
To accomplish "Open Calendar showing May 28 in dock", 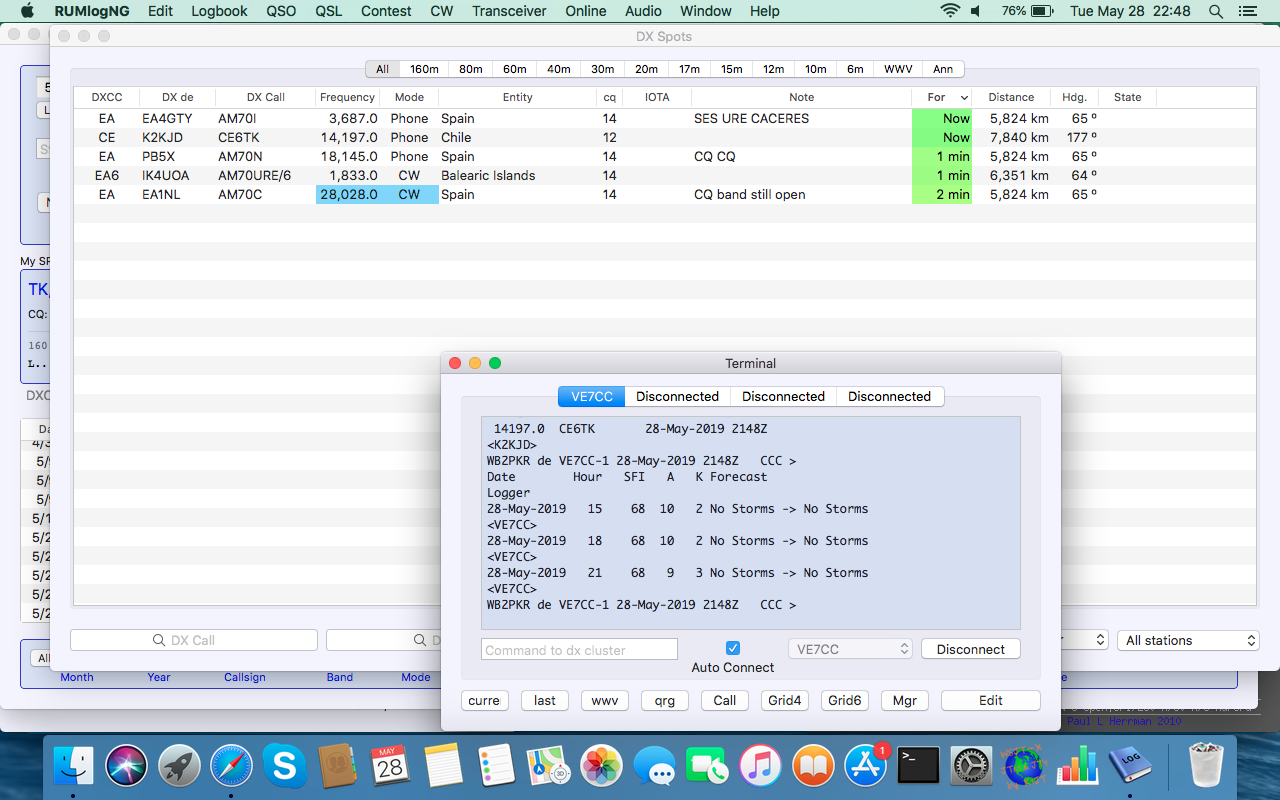I will click(390, 767).
